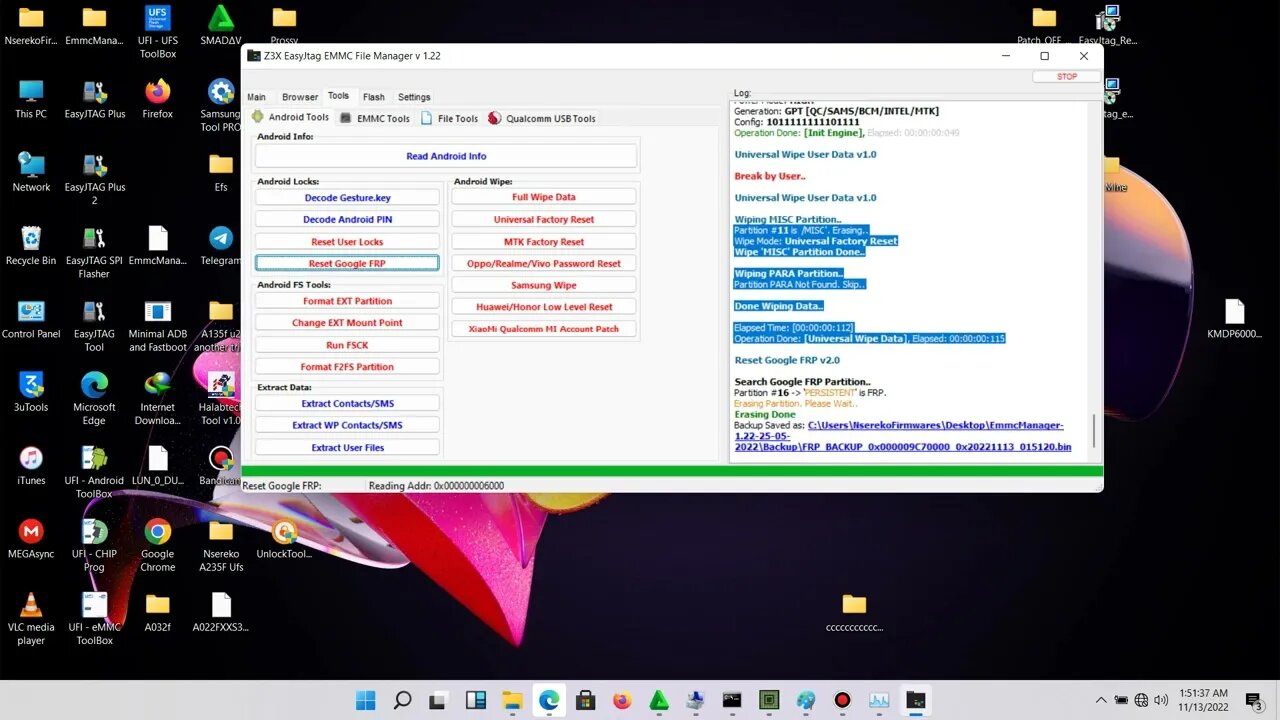Select the Network desktop icon
1280x720 pixels.
(x=31, y=172)
